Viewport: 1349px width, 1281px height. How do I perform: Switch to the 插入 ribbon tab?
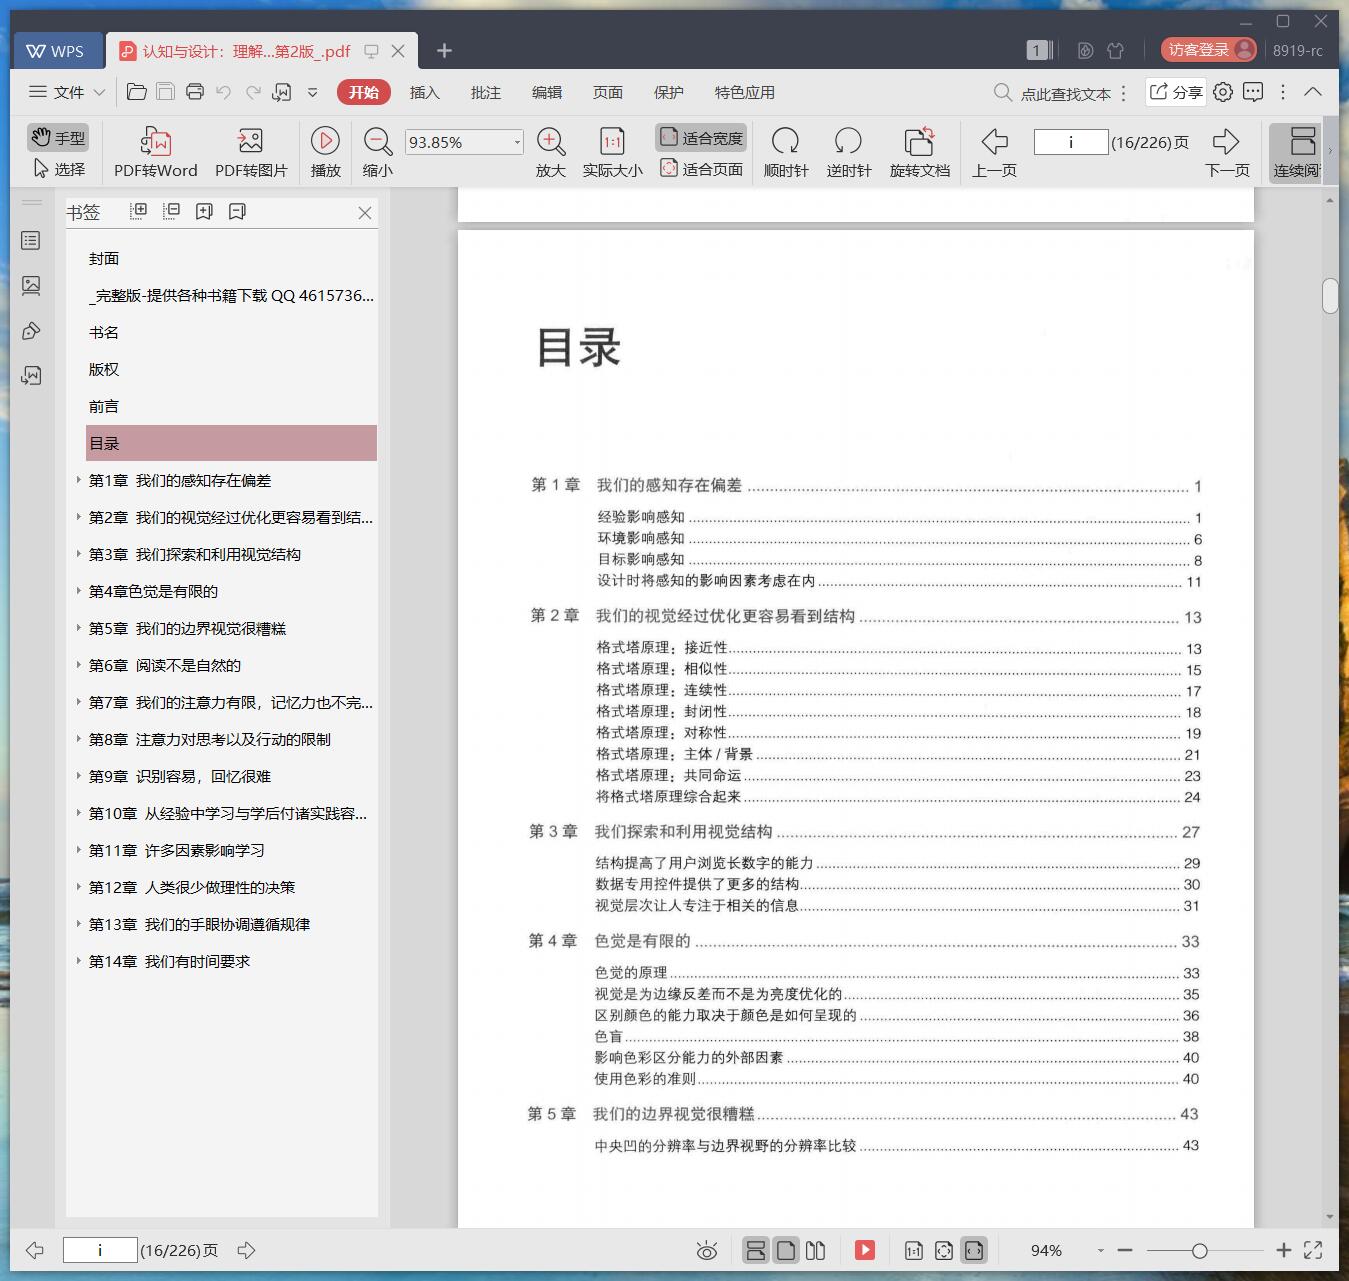coord(425,92)
